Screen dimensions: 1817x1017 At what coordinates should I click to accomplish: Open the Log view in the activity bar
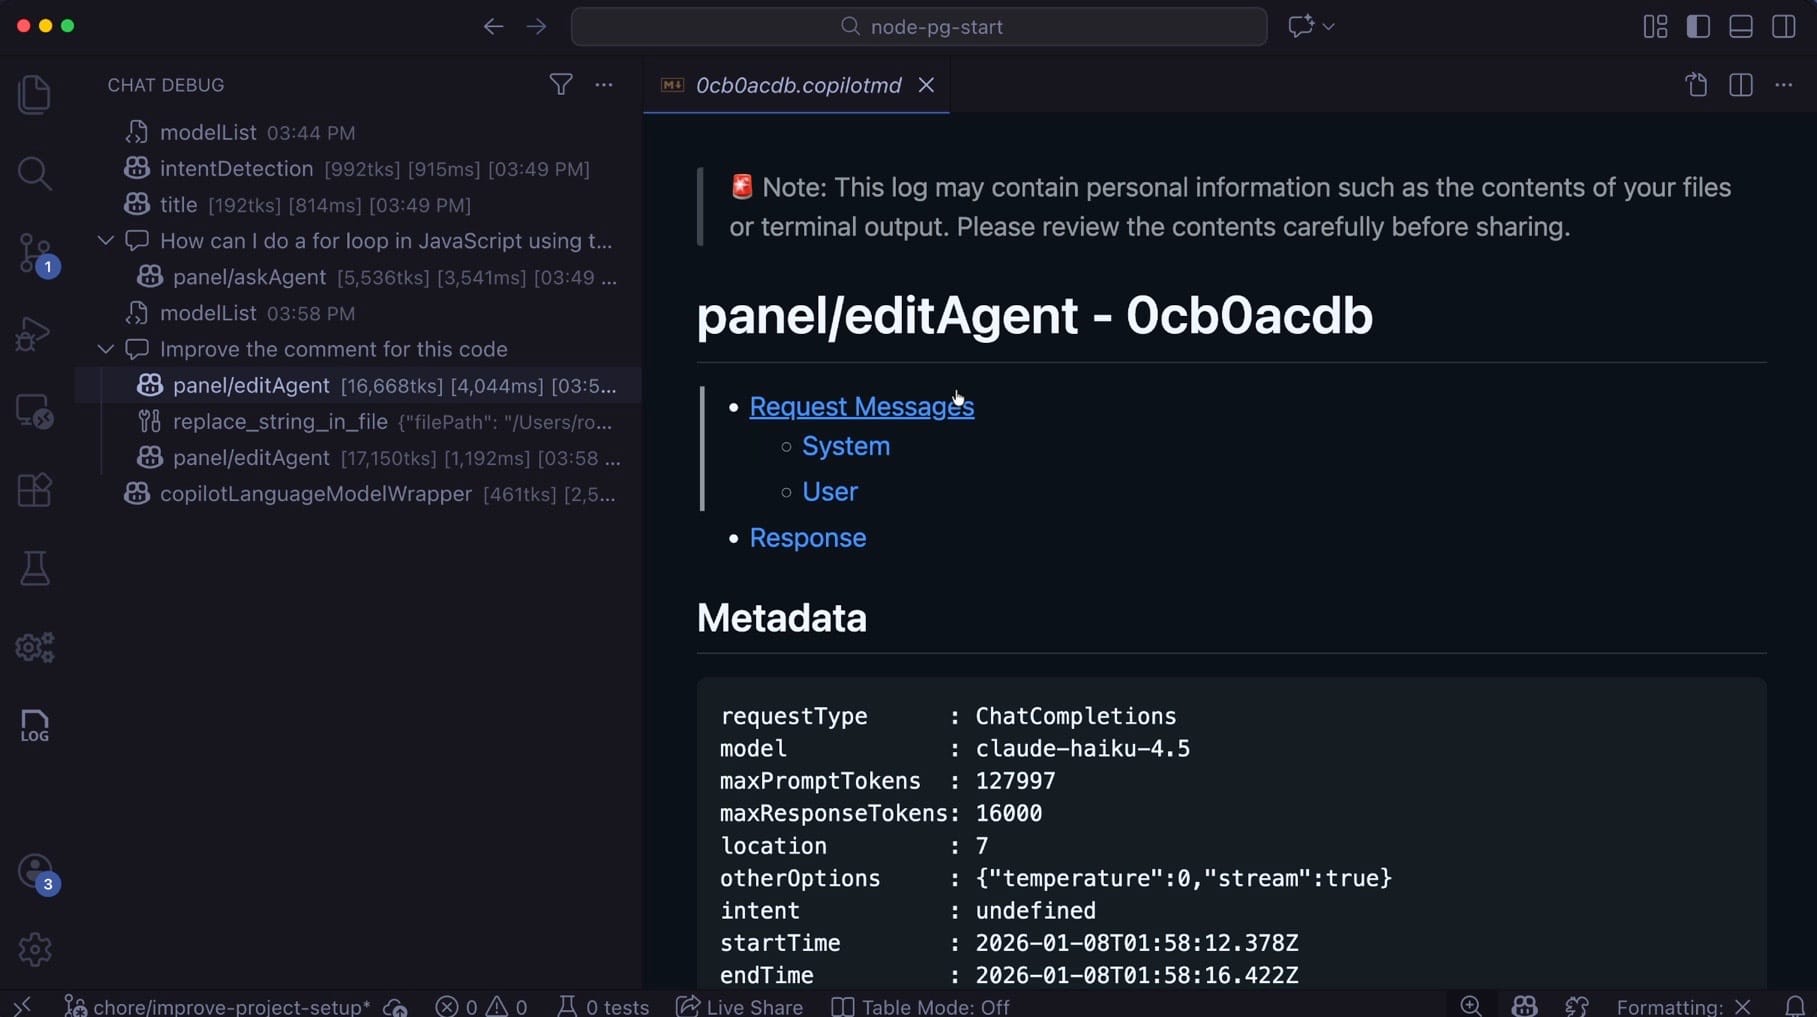pos(35,724)
